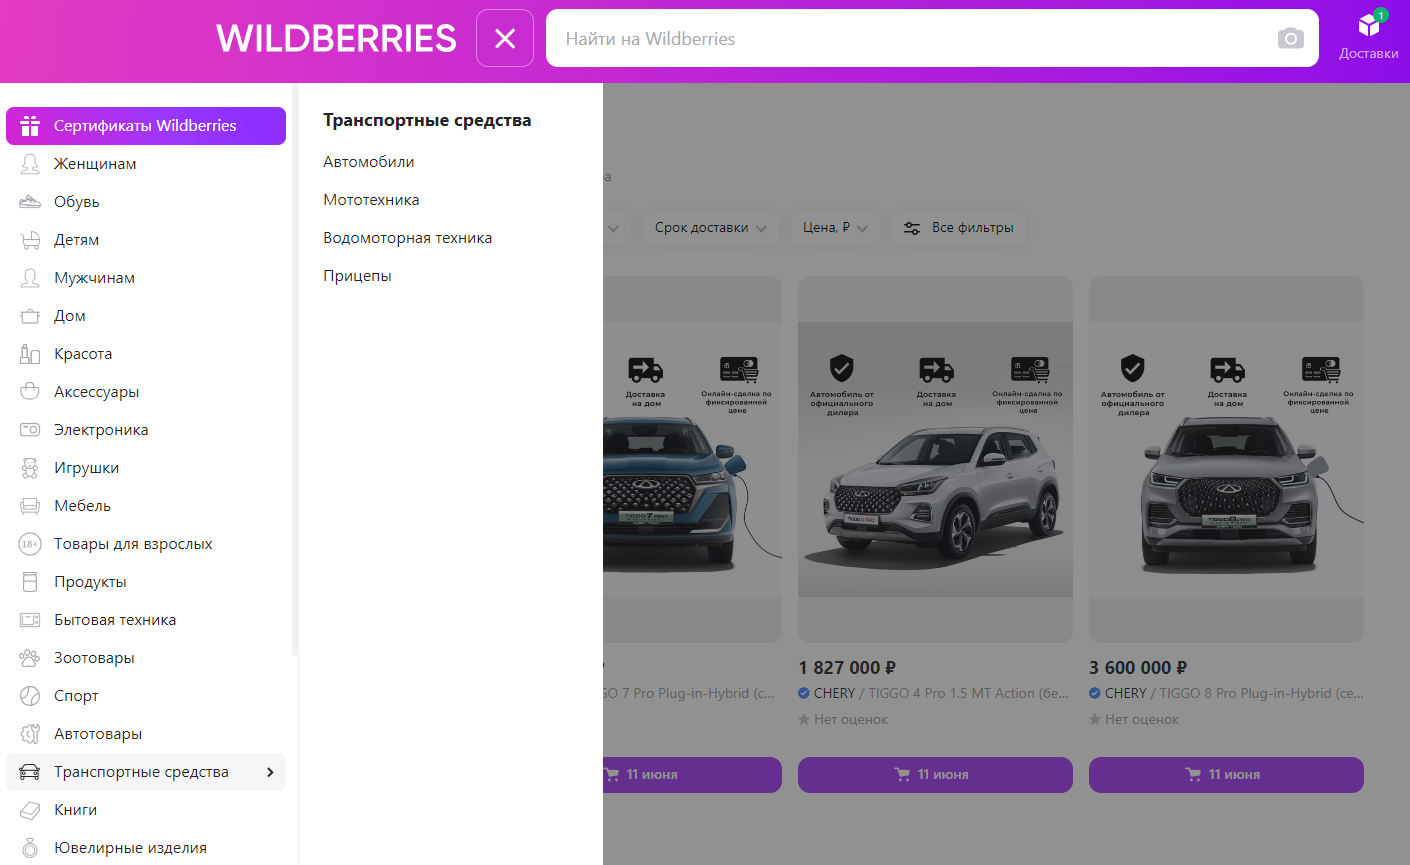The width and height of the screenshot is (1410, 865).
Task: Click the Автотовары gear icon
Action: 30,734
